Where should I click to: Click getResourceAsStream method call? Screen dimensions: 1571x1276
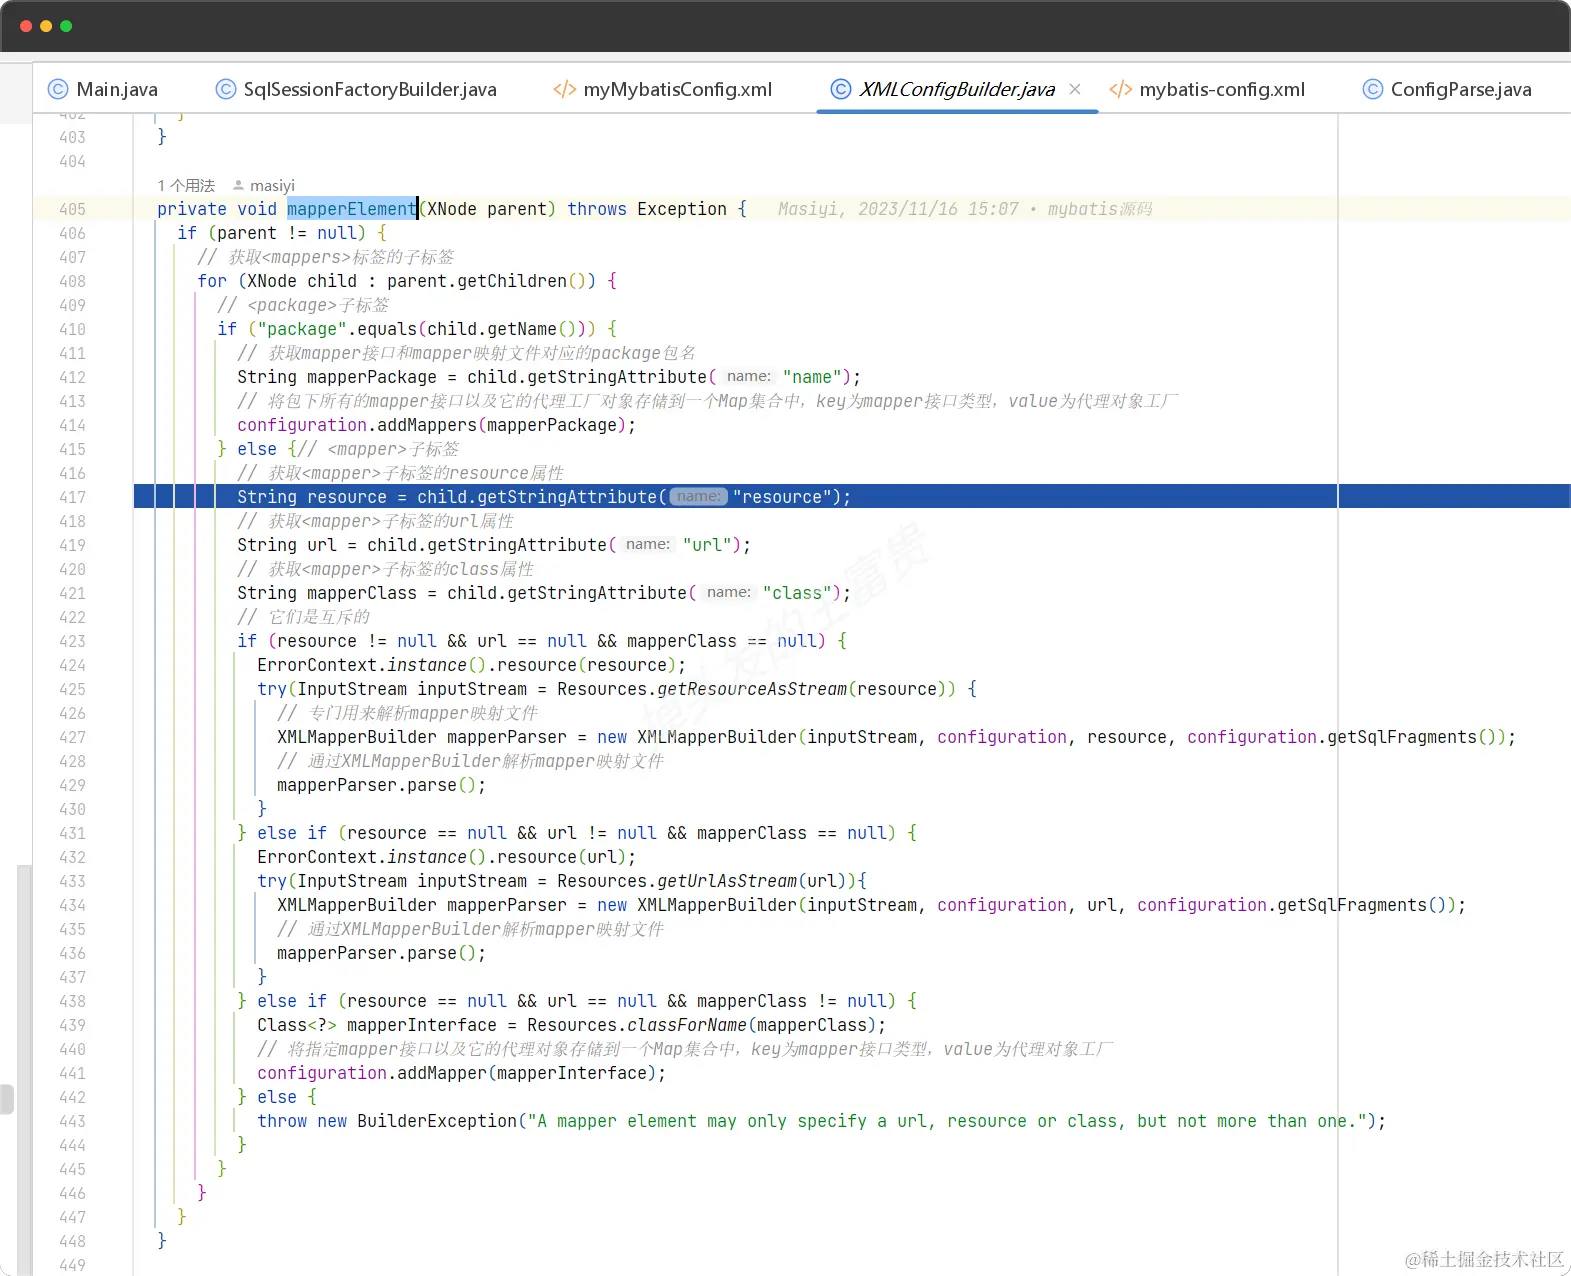pos(752,689)
